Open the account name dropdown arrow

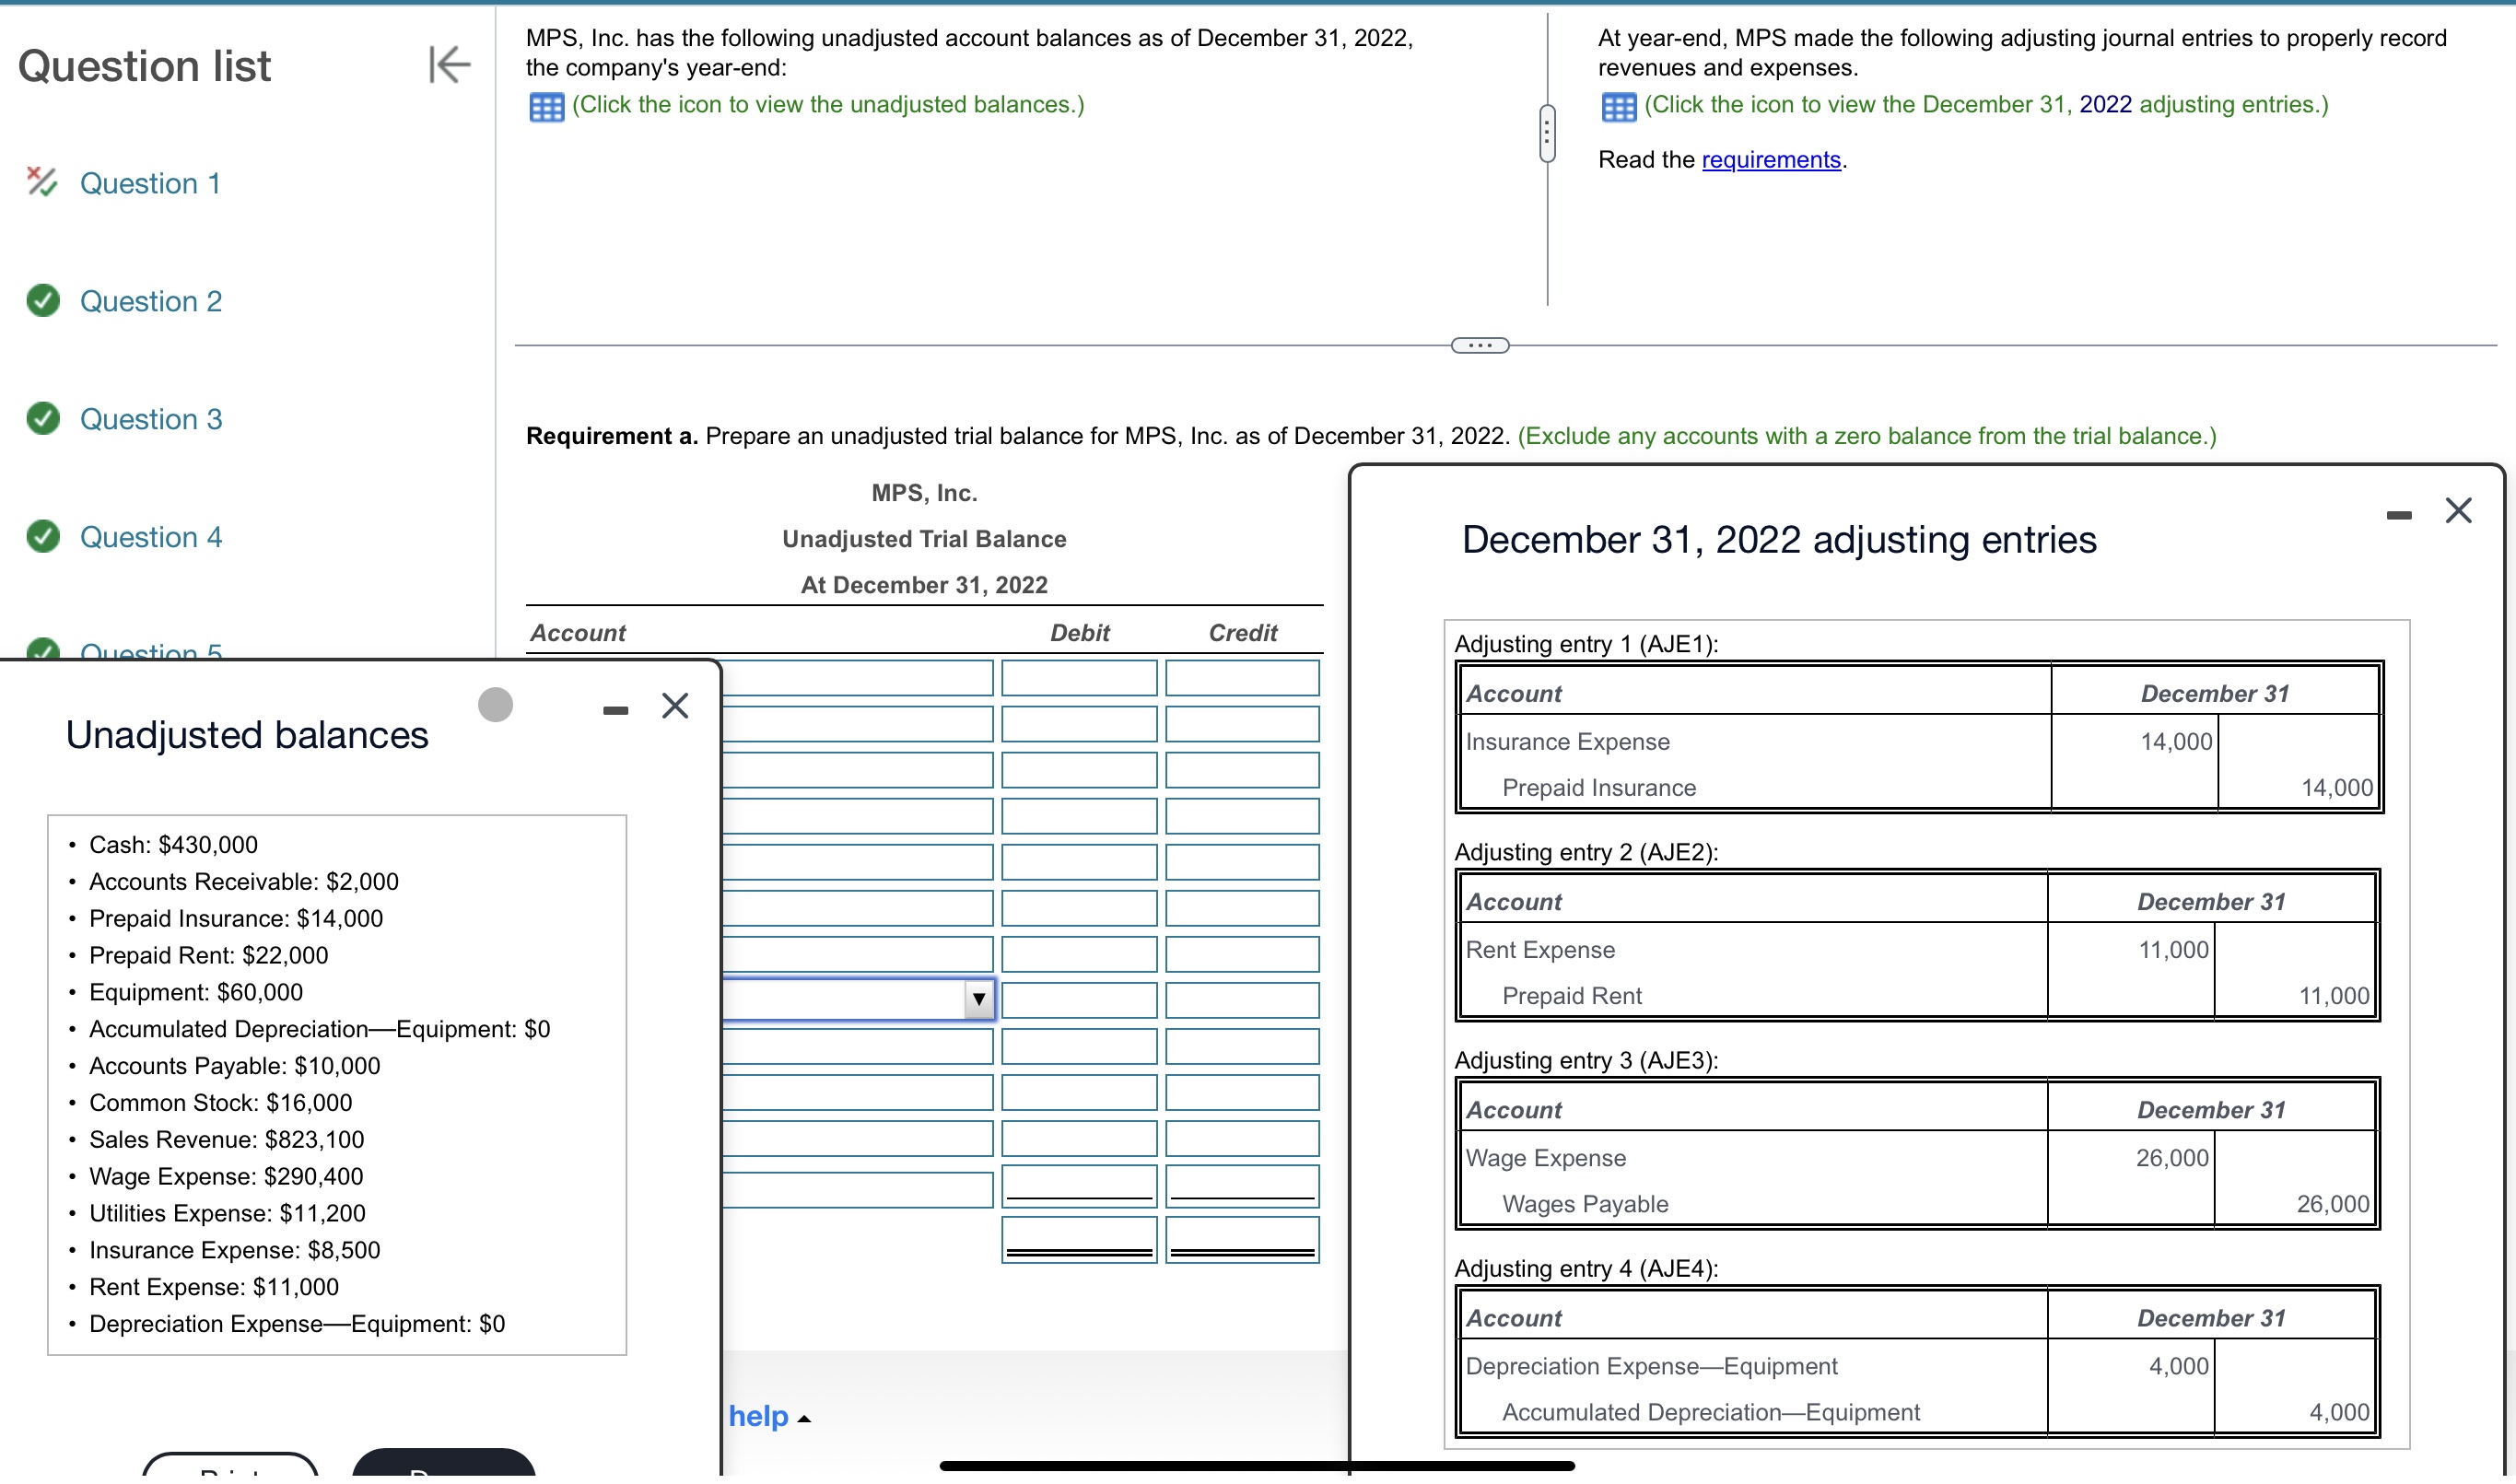978,999
